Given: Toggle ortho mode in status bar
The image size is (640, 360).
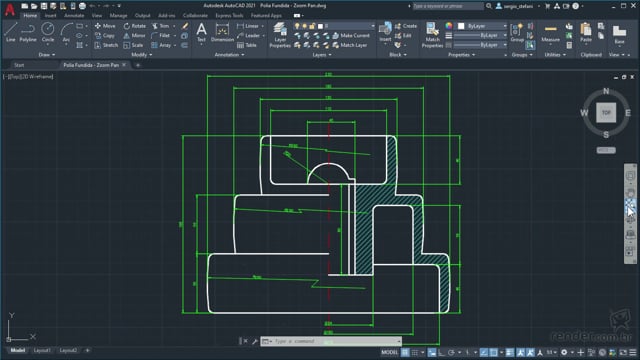Looking at the screenshot, I should 441,352.
